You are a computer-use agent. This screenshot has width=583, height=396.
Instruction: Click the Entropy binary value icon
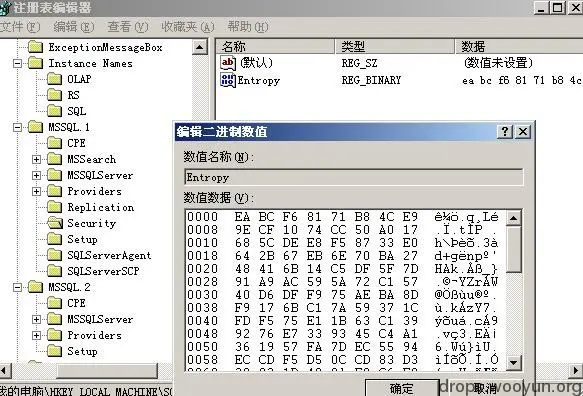[x=228, y=80]
